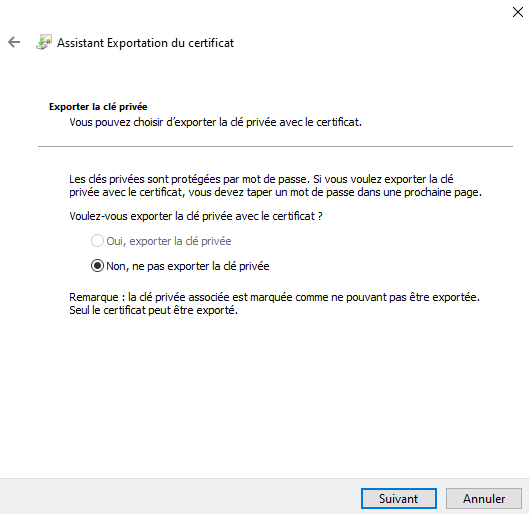The width and height of the screenshot is (529, 514).
Task: Select the 'Oui, exporter la clé privée' radio button
Action: 97,241
